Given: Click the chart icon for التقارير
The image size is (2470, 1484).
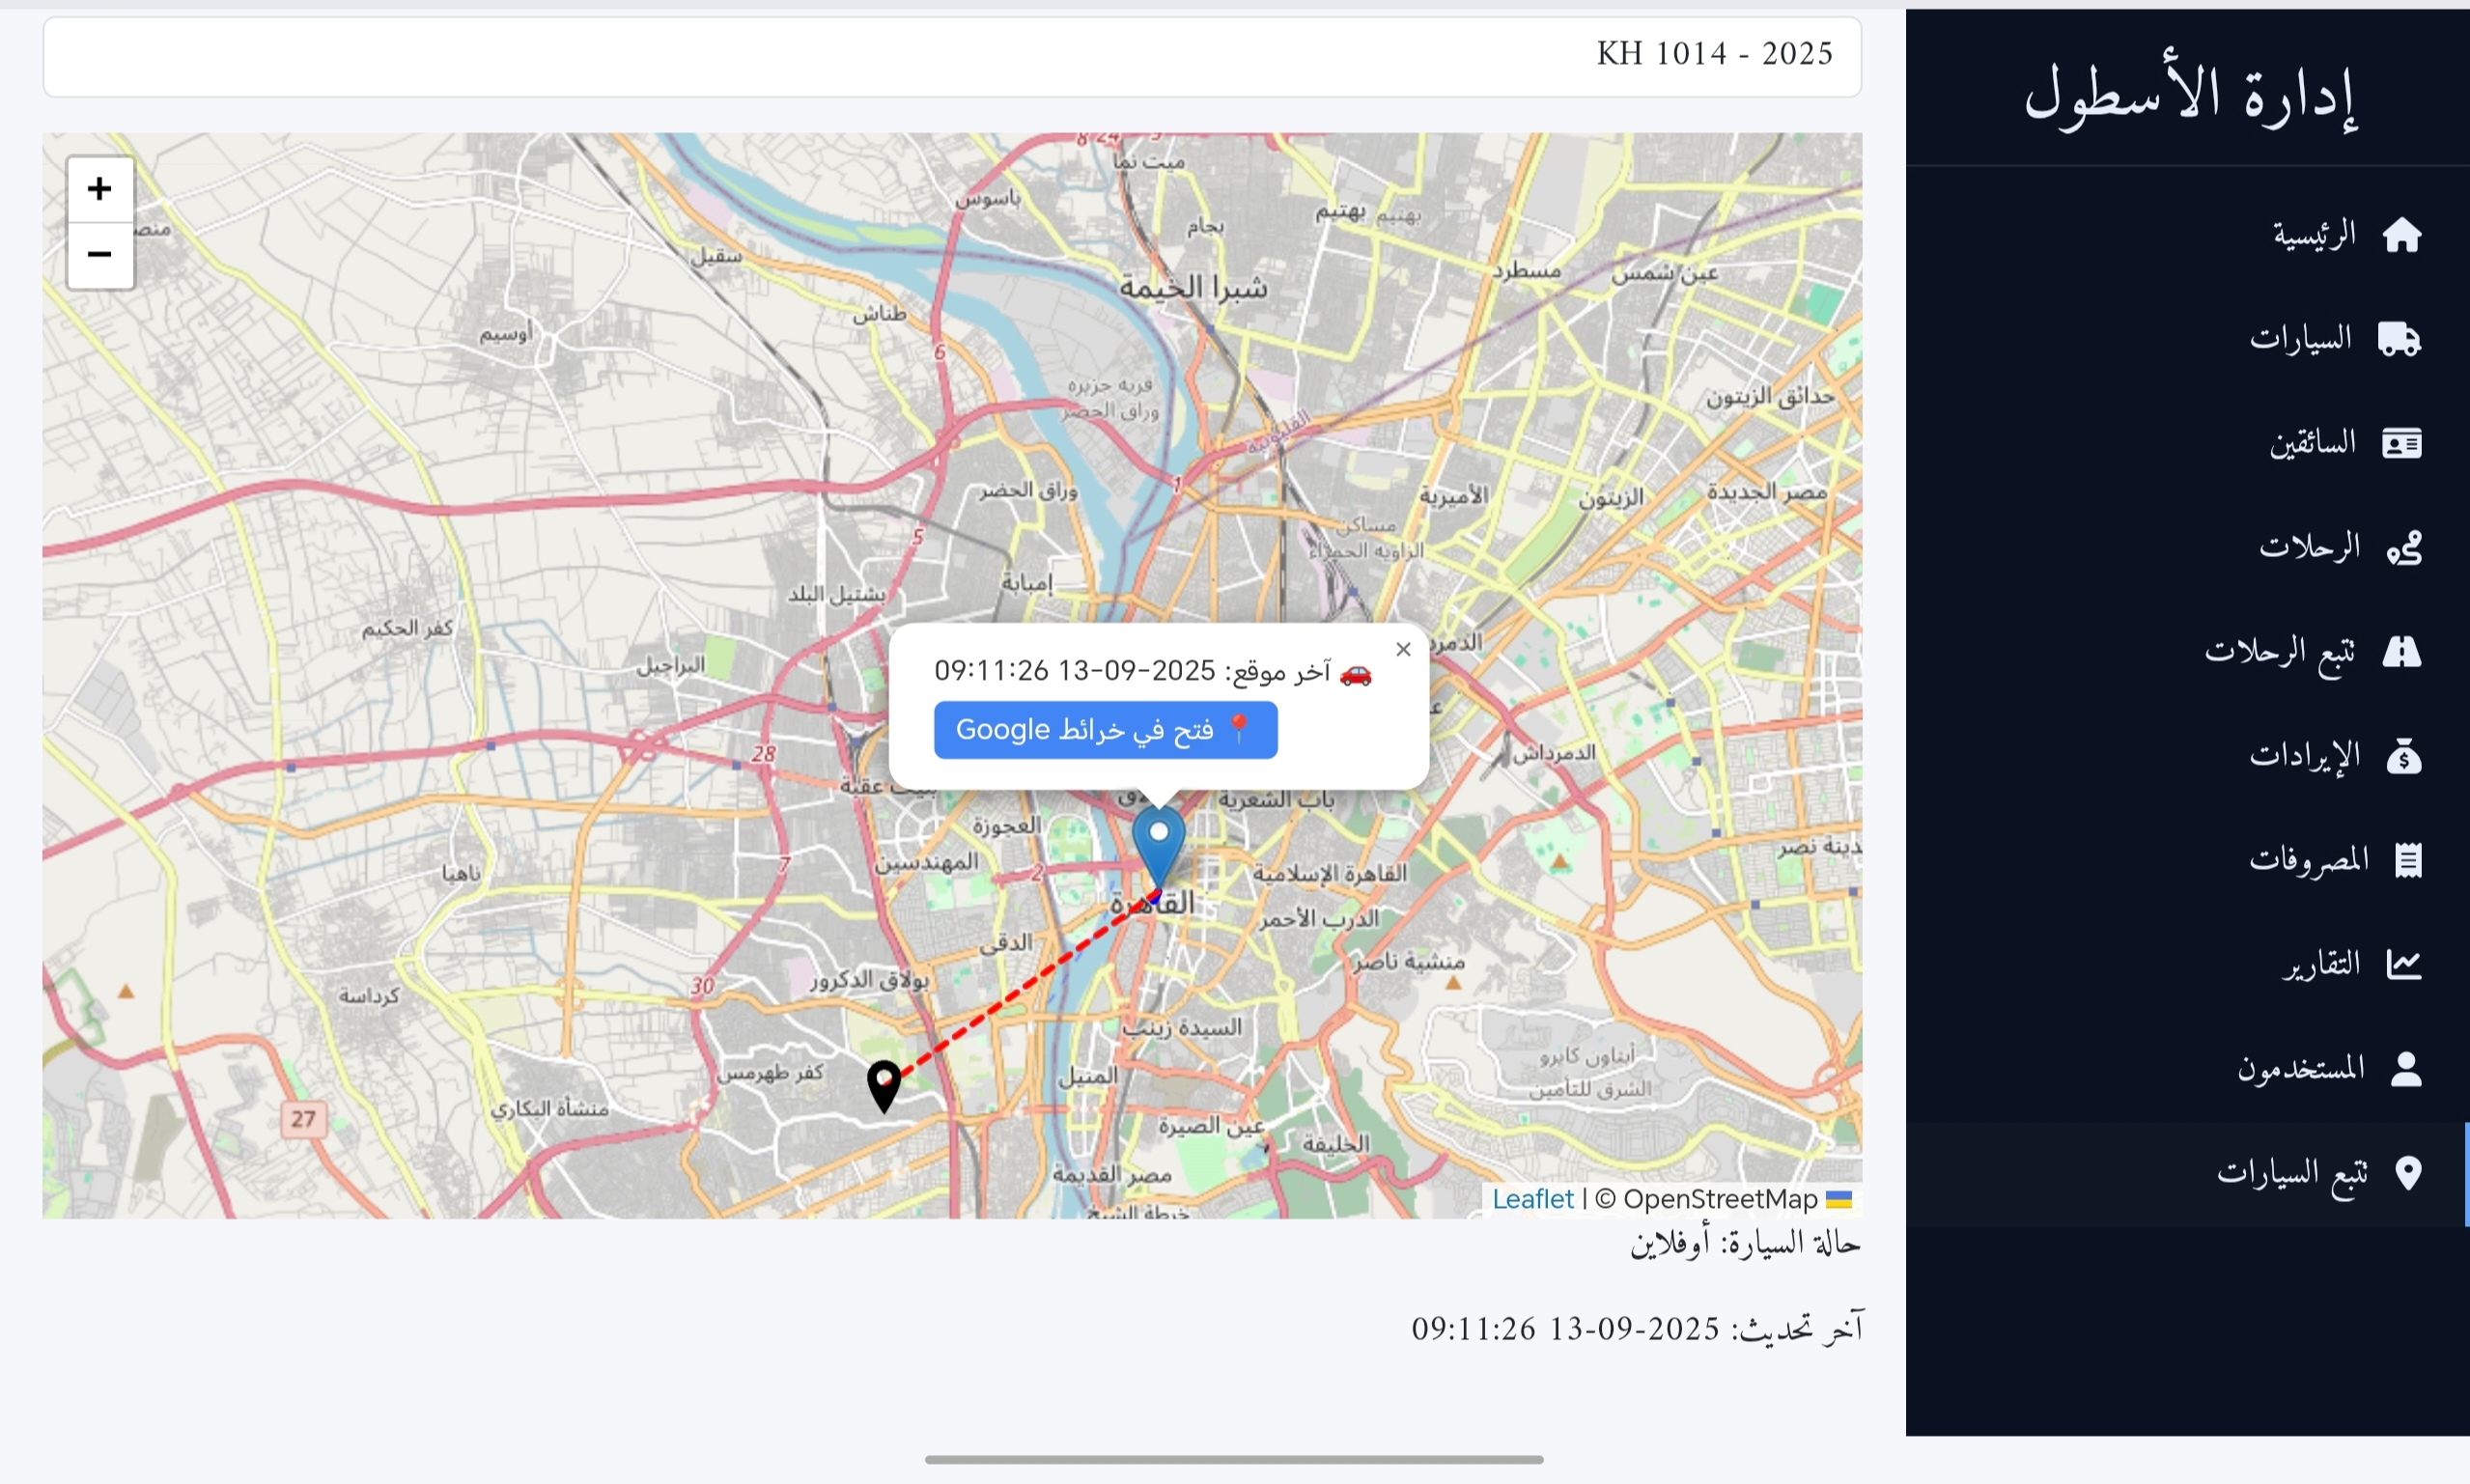Looking at the screenshot, I should [x=2403, y=965].
